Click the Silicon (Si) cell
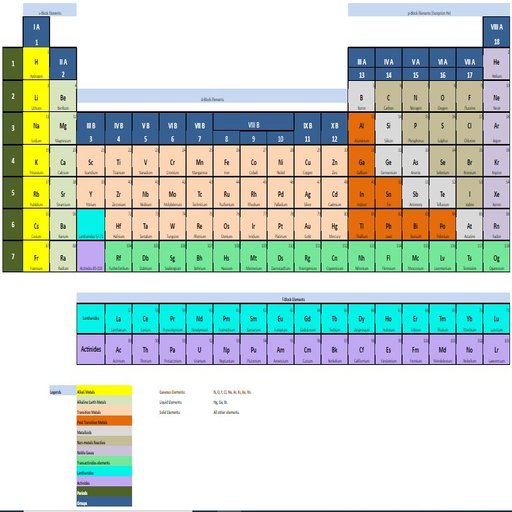Image resolution: width=512 pixels, height=512 pixels. (388, 128)
